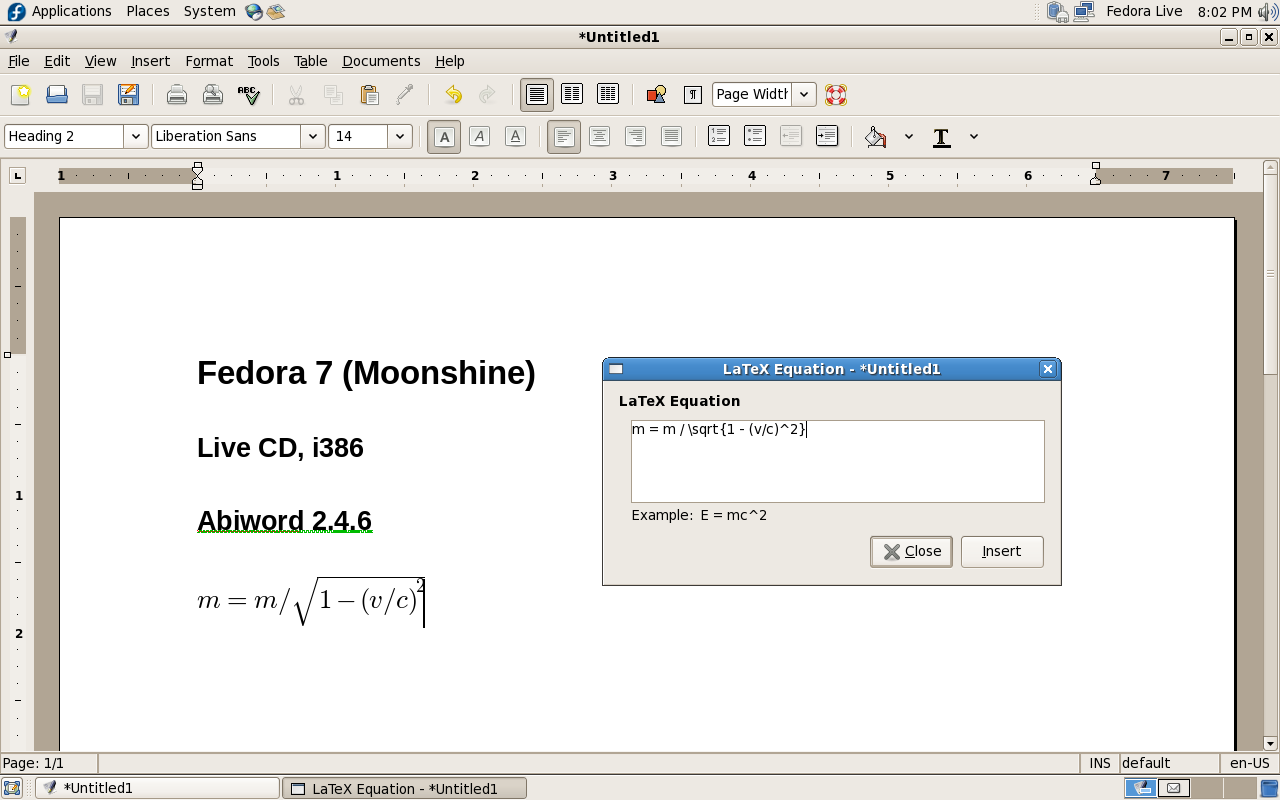
Task: Open the Fedora Applications menu icon
Action: click(16, 12)
